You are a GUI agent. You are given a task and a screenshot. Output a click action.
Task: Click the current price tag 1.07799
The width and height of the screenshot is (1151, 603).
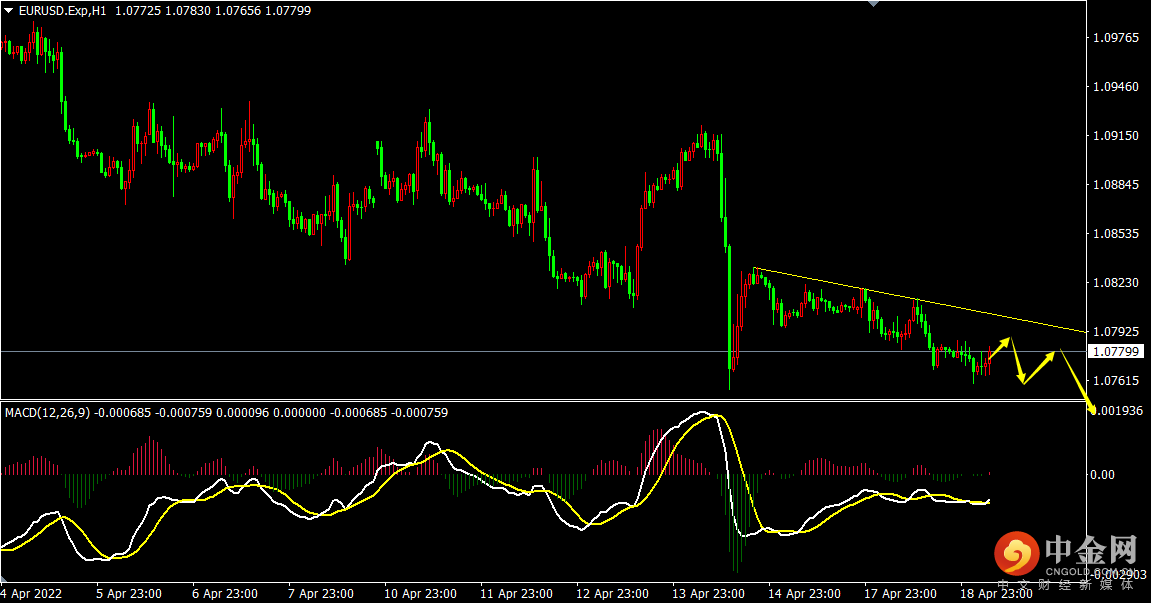pyautogui.click(x=1115, y=352)
